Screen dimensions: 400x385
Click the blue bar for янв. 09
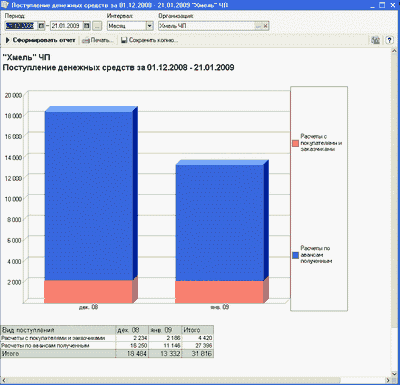tap(219, 223)
